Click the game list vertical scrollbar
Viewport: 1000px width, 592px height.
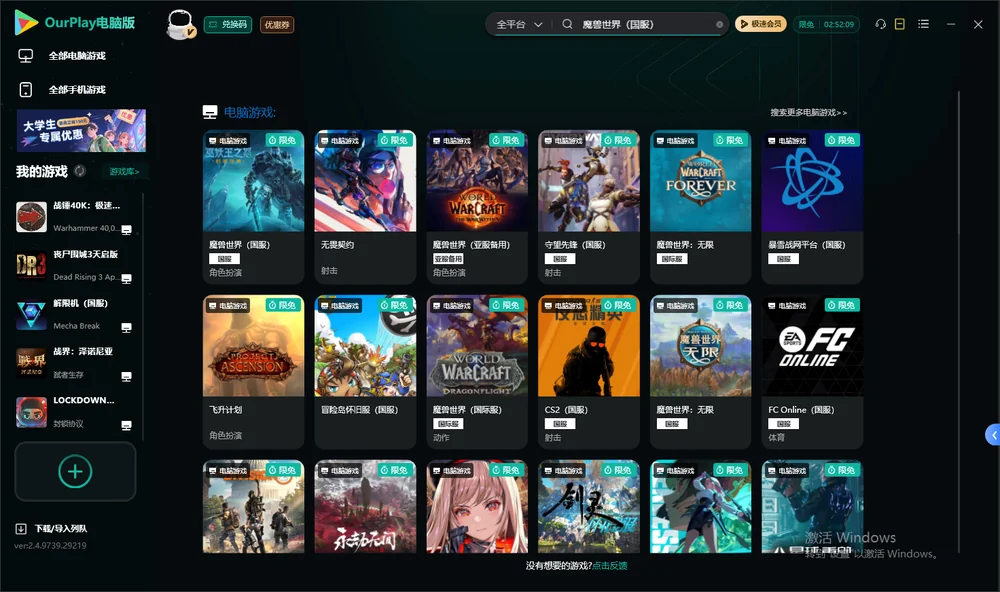tap(959, 322)
